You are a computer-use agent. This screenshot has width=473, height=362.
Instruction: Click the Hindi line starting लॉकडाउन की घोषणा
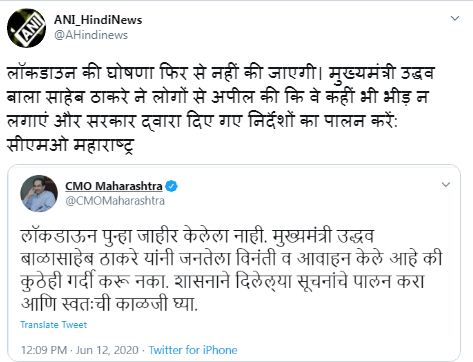pyautogui.click(x=220, y=73)
